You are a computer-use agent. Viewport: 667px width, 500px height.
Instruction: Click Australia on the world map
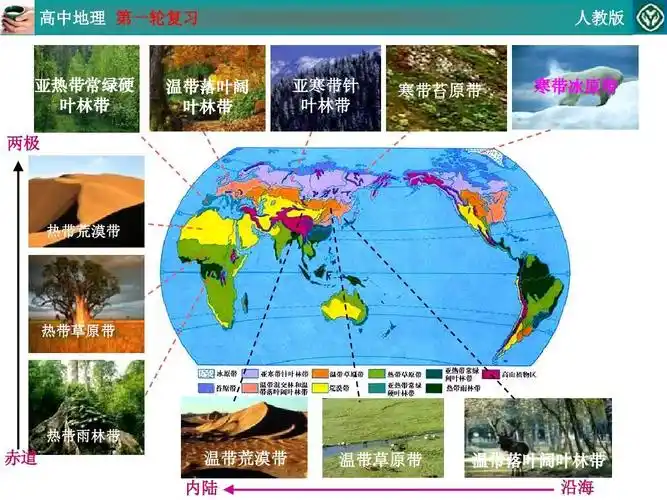click(x=345, y=307)
